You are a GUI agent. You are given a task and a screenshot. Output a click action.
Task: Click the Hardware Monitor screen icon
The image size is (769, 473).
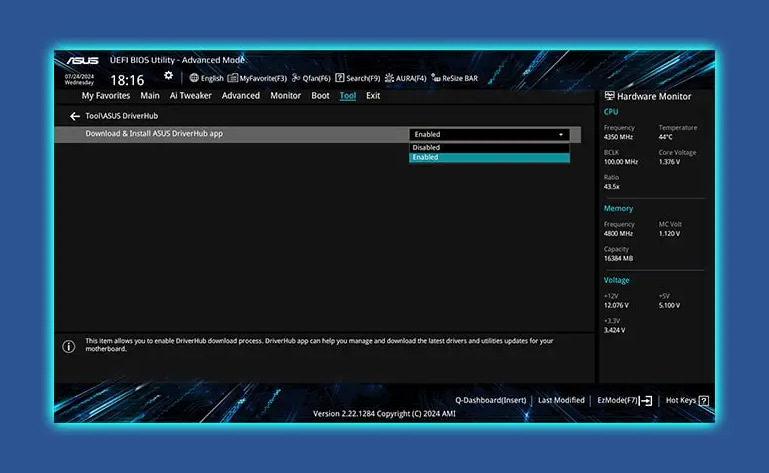[609, 96]
